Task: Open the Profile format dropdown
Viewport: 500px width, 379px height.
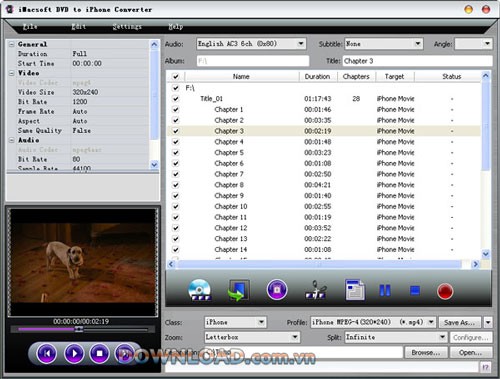Action: (x=431, y=322)
